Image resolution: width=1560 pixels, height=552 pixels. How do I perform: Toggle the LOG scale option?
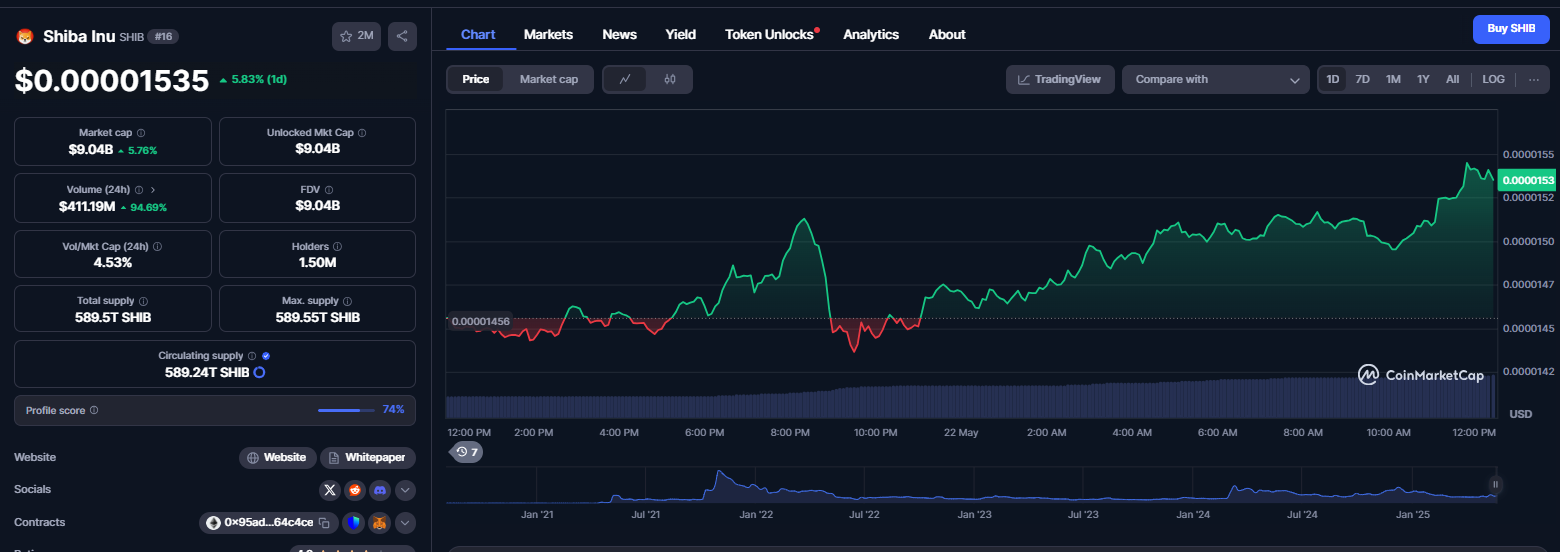coord(1493,79)
